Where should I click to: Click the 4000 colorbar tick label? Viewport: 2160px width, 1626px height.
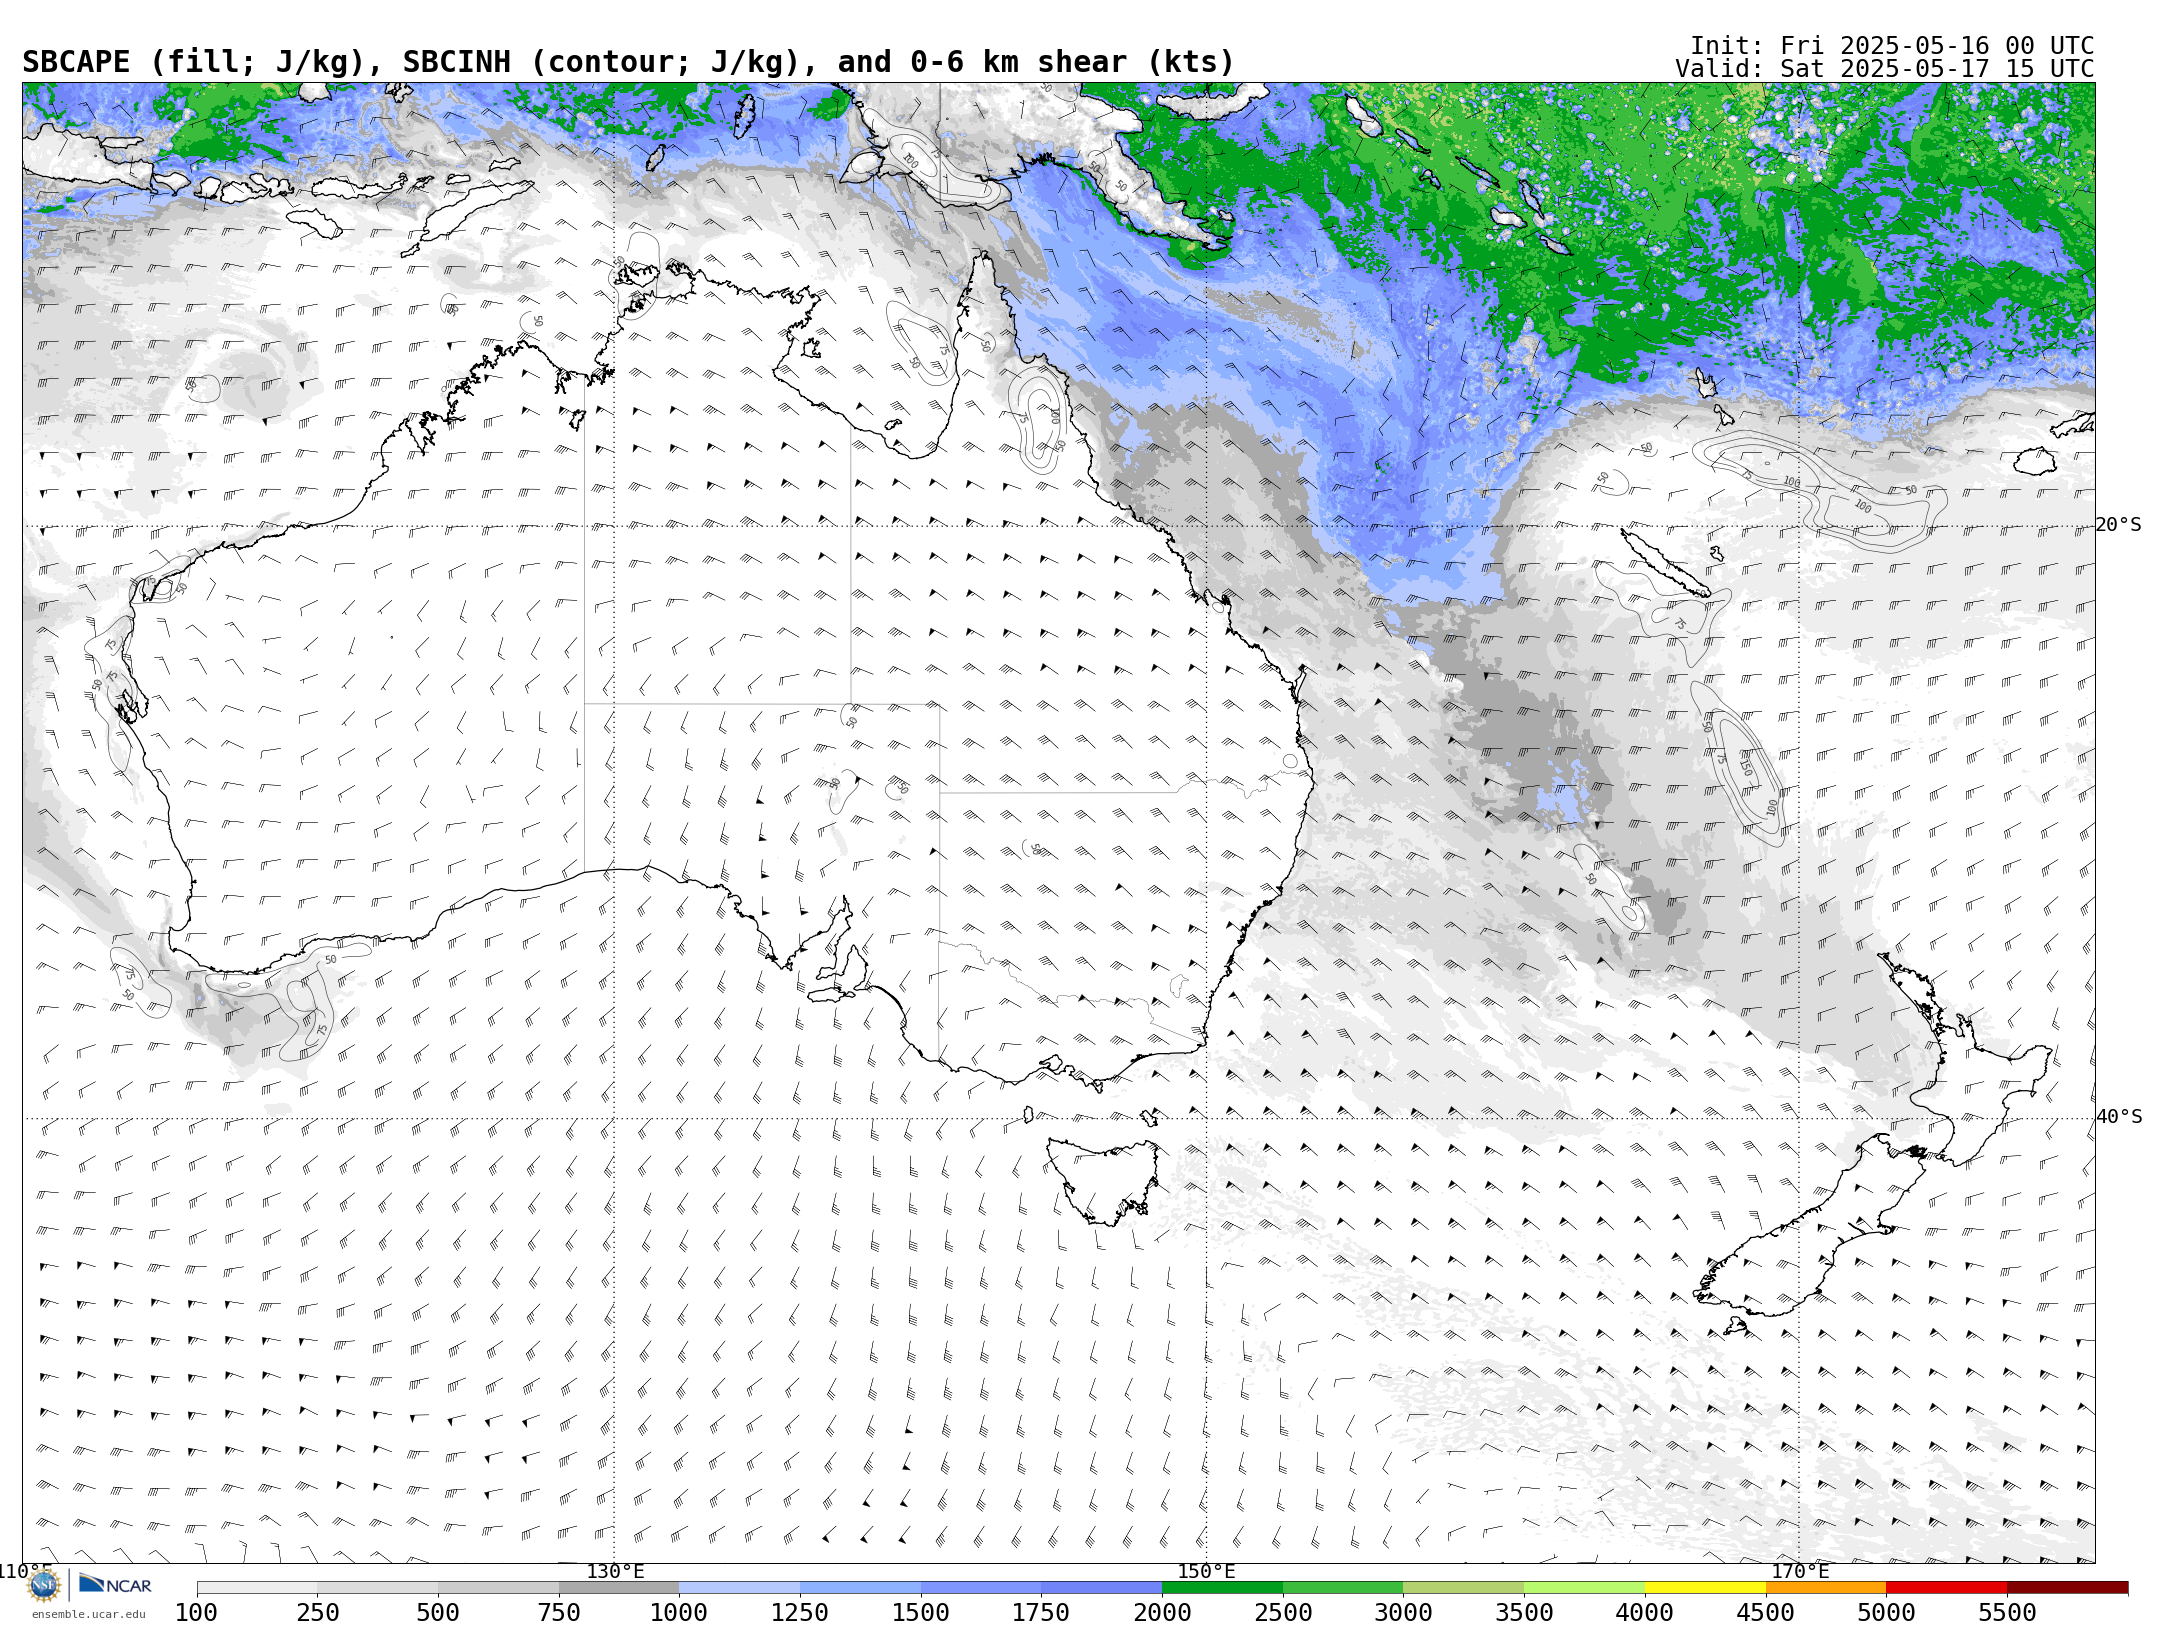click(x=1645, y=1612)
